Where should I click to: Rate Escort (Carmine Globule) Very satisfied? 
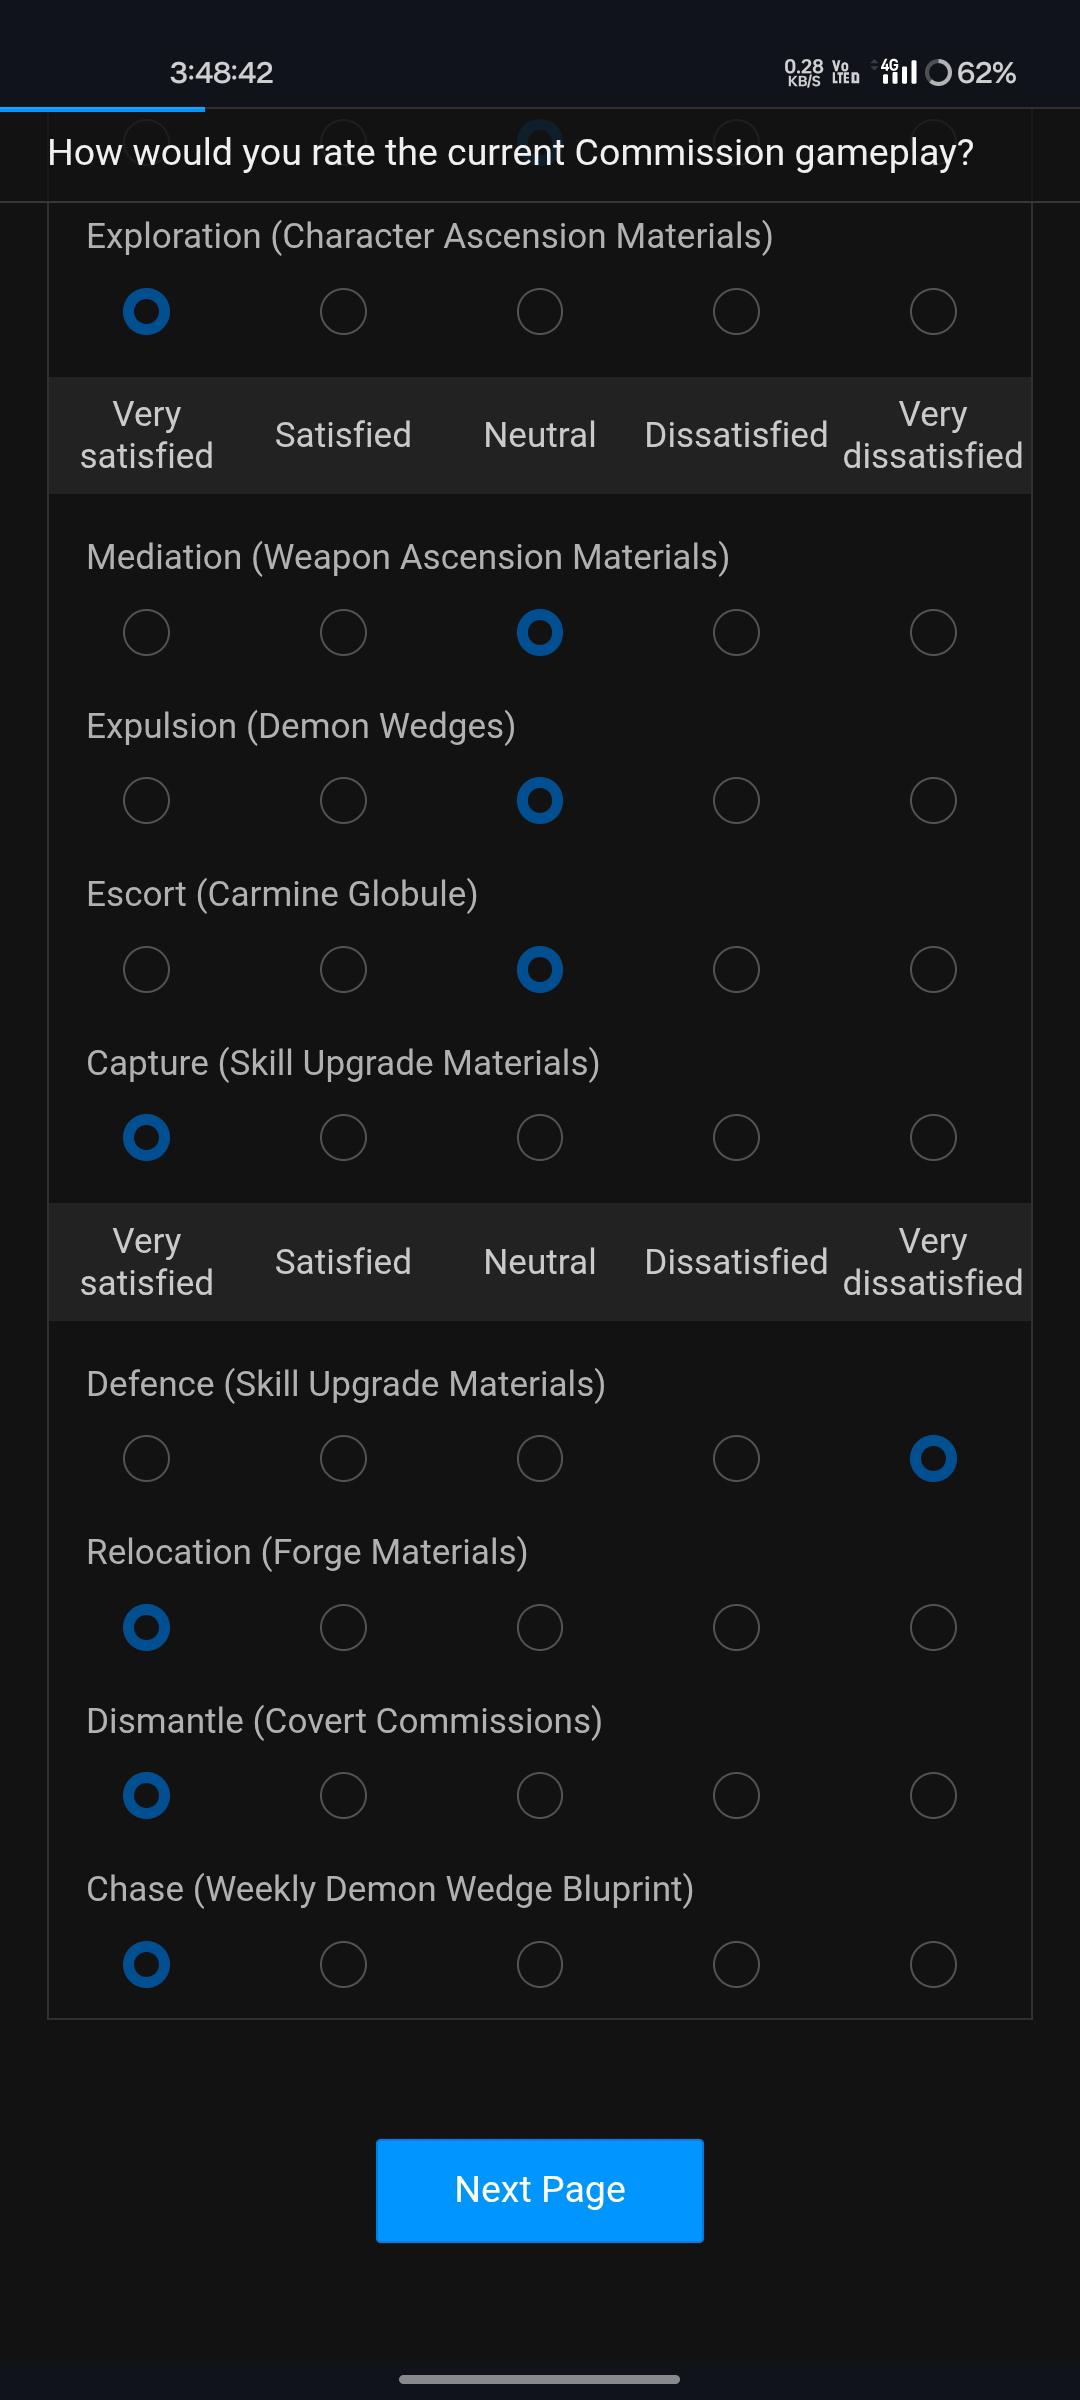point(146,970)
